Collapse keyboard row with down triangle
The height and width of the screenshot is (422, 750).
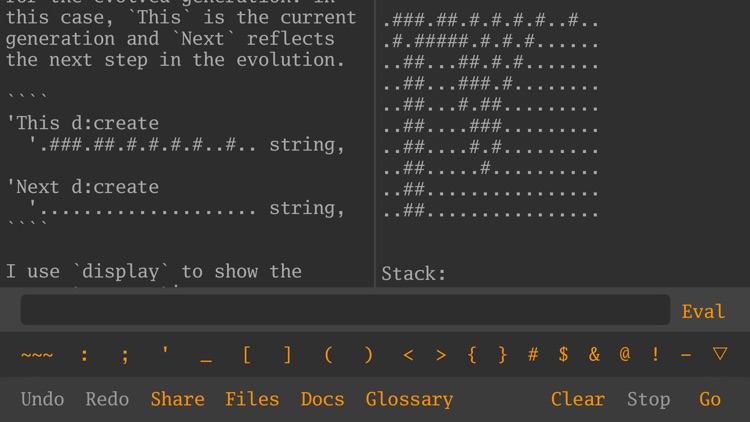click(x=720, y=354)
